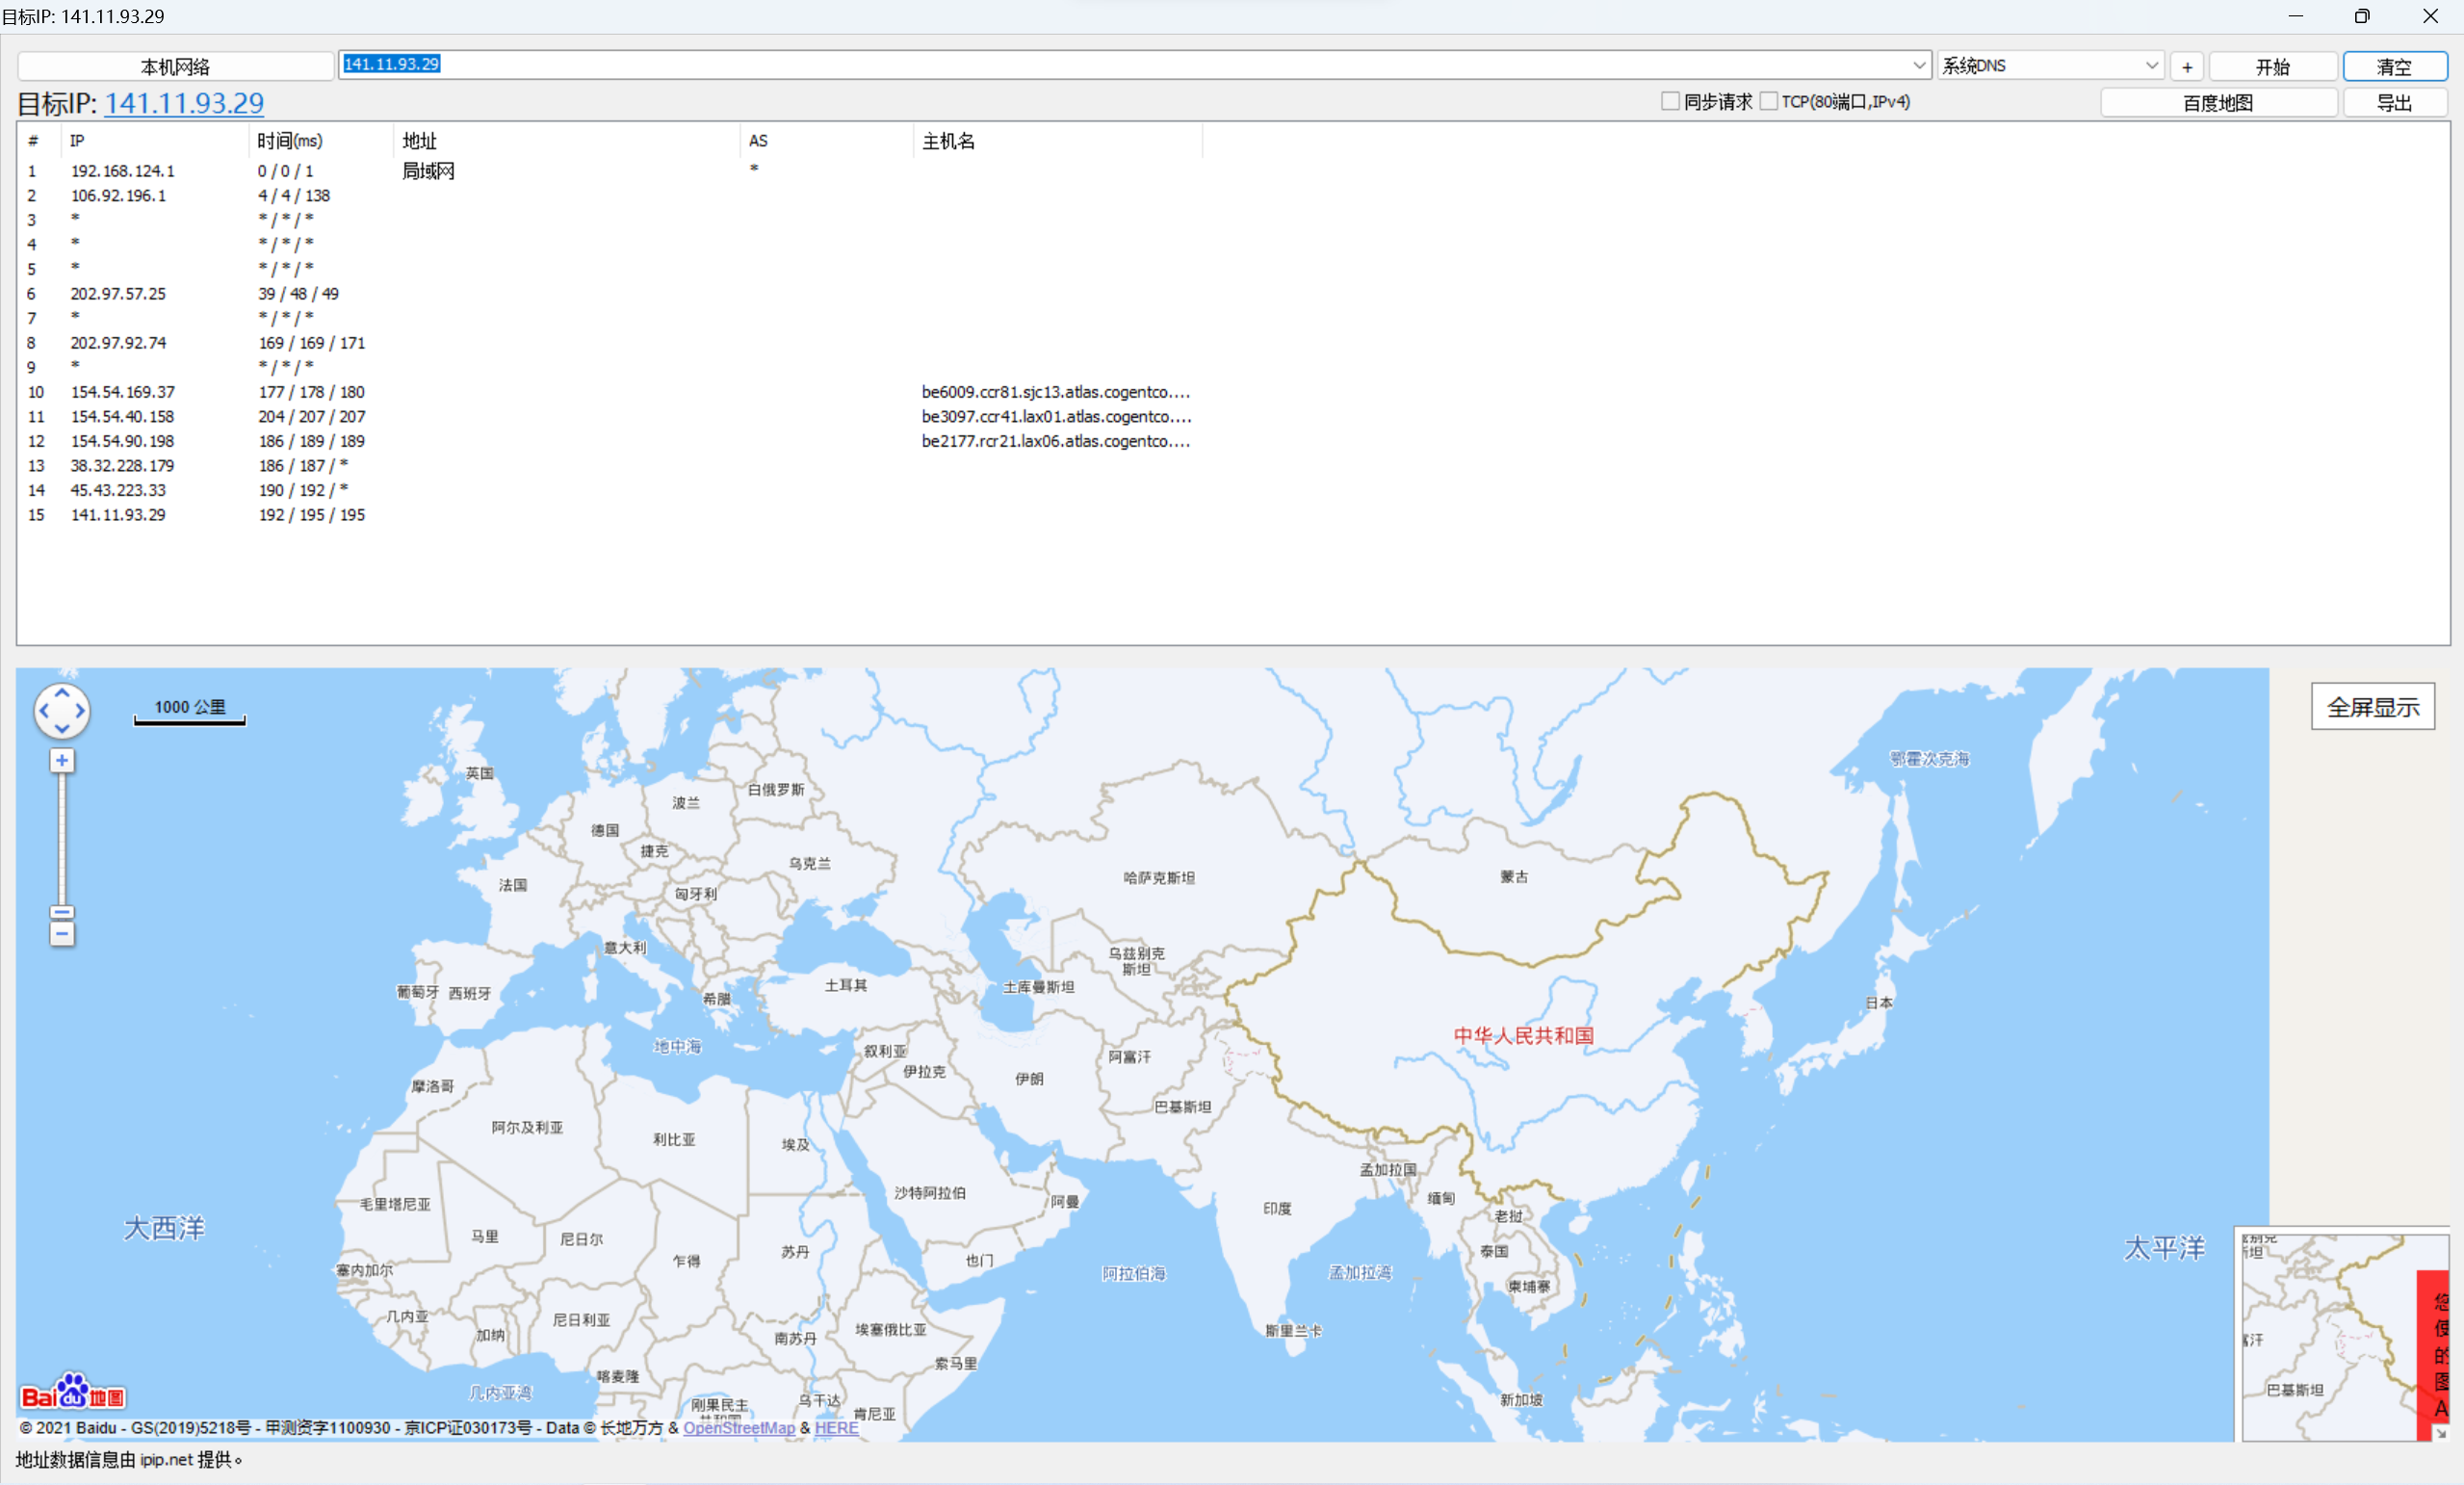Sort by the 时间(ms) column header
This screenshot has height=1485, width=2464.
(x=290, y=141)
